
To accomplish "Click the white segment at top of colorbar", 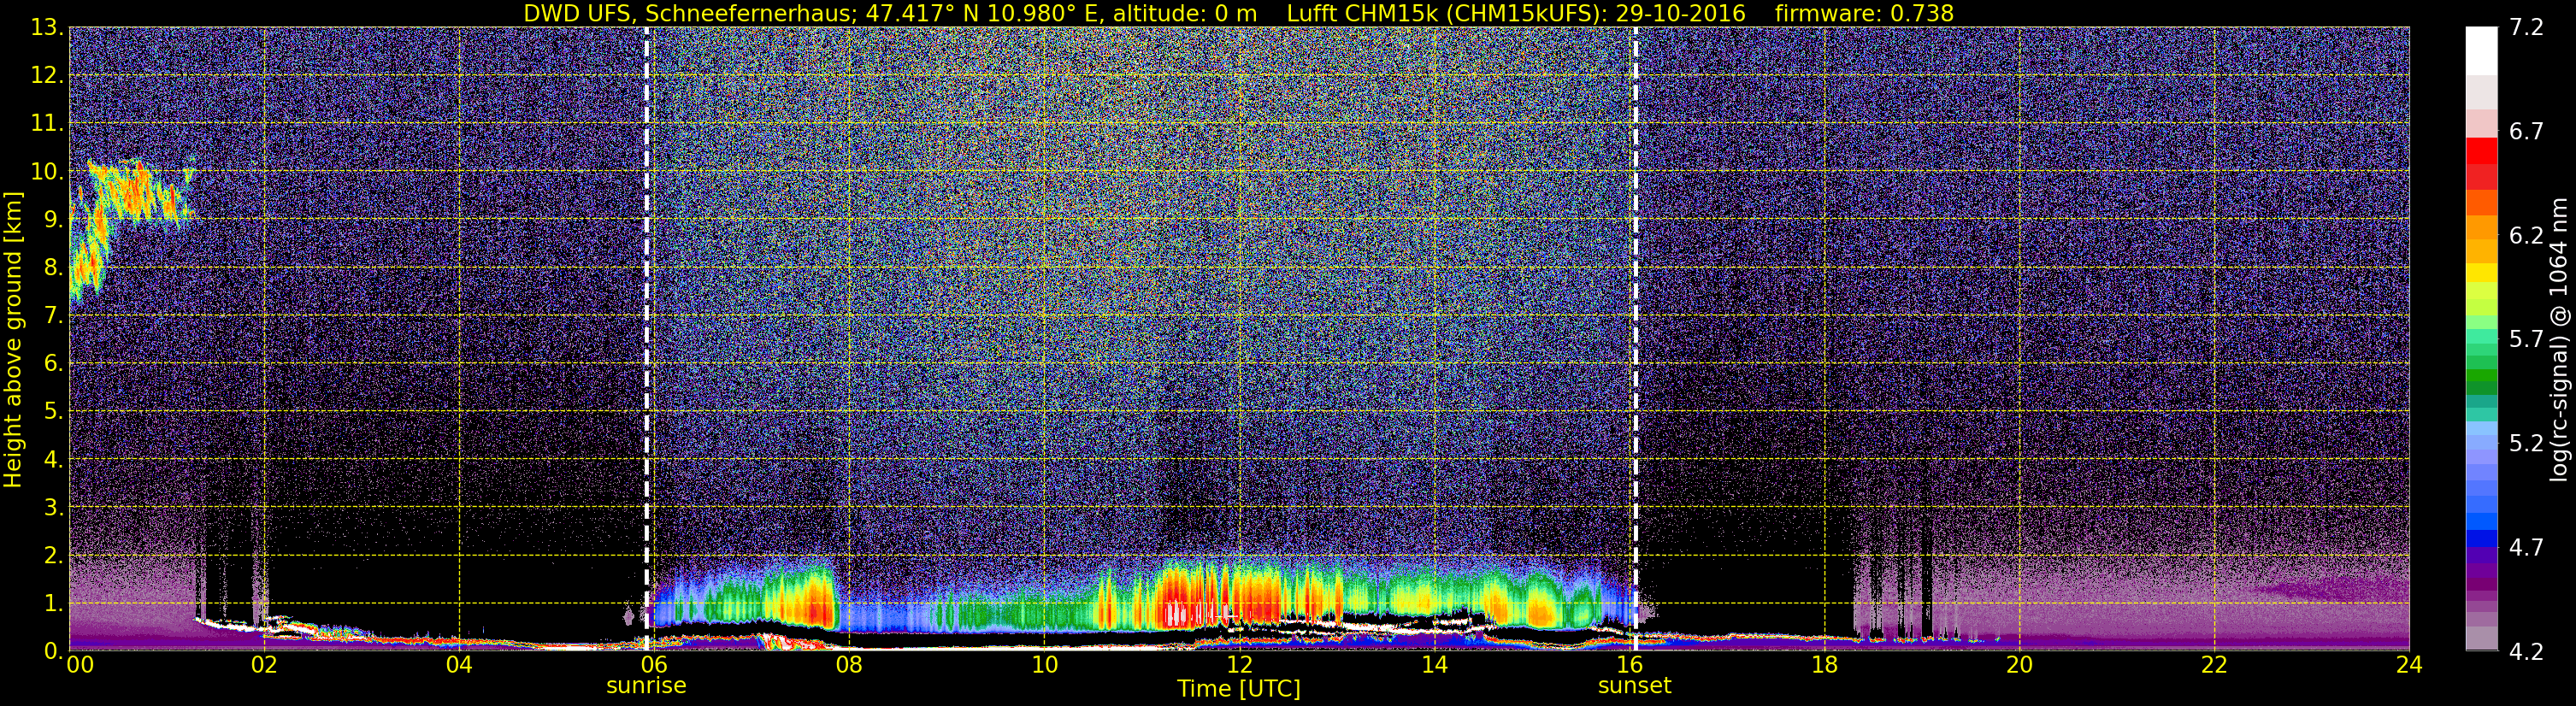I will coord(2481,50).
